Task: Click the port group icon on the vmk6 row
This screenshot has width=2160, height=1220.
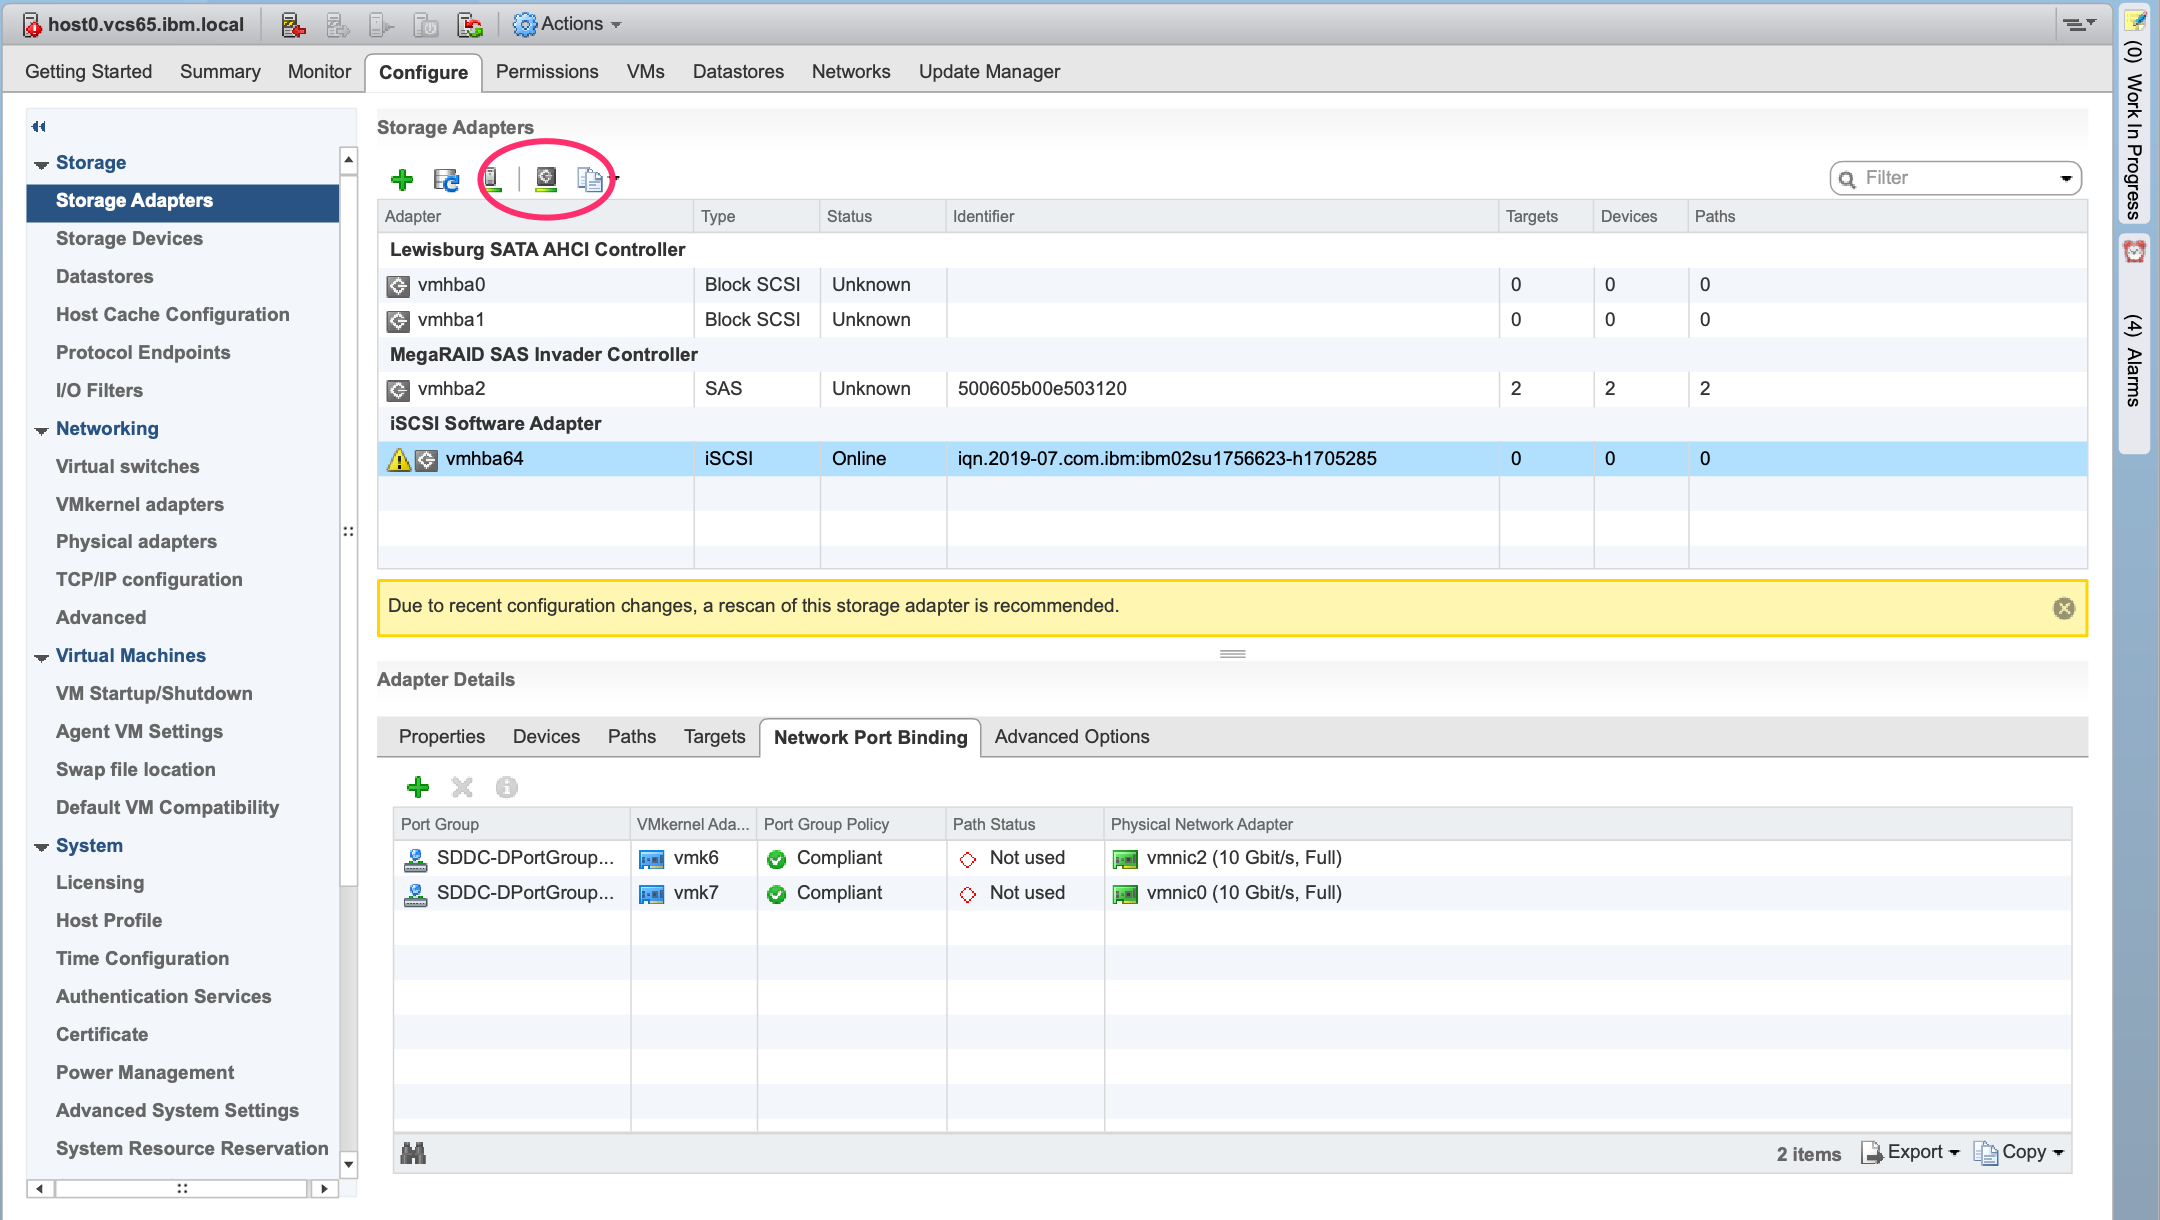Action: (x=415, y=859)
